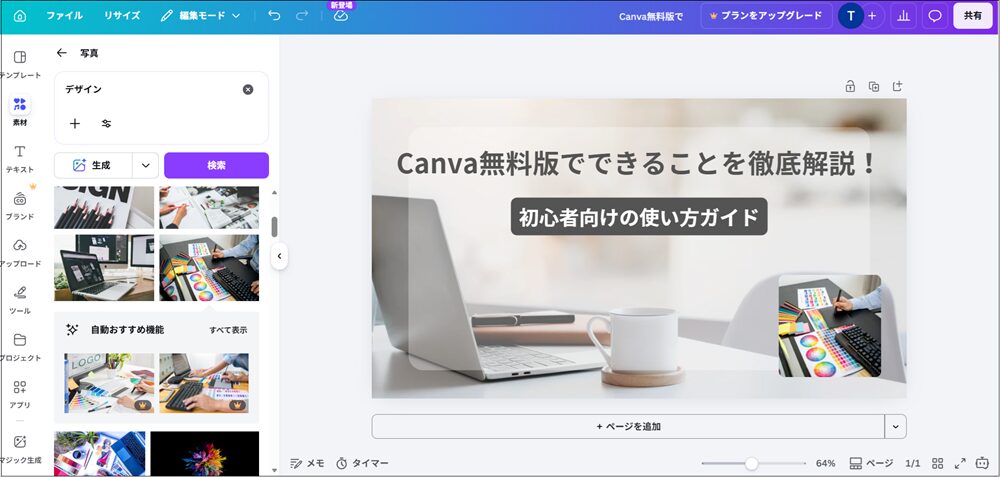Edit the design title Canva無料版で
The image size is (1000, 477).
(x=651, y=17)
